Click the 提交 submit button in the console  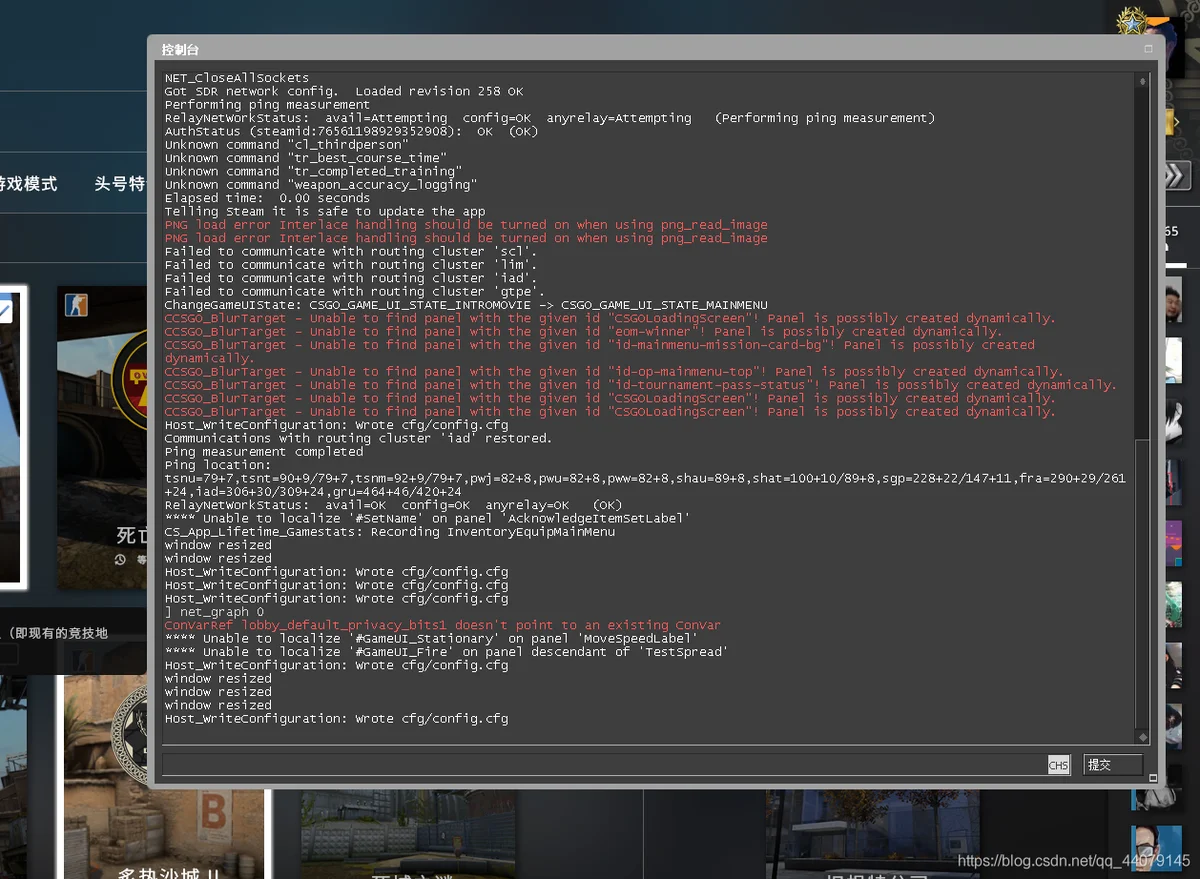point(1112,765)
